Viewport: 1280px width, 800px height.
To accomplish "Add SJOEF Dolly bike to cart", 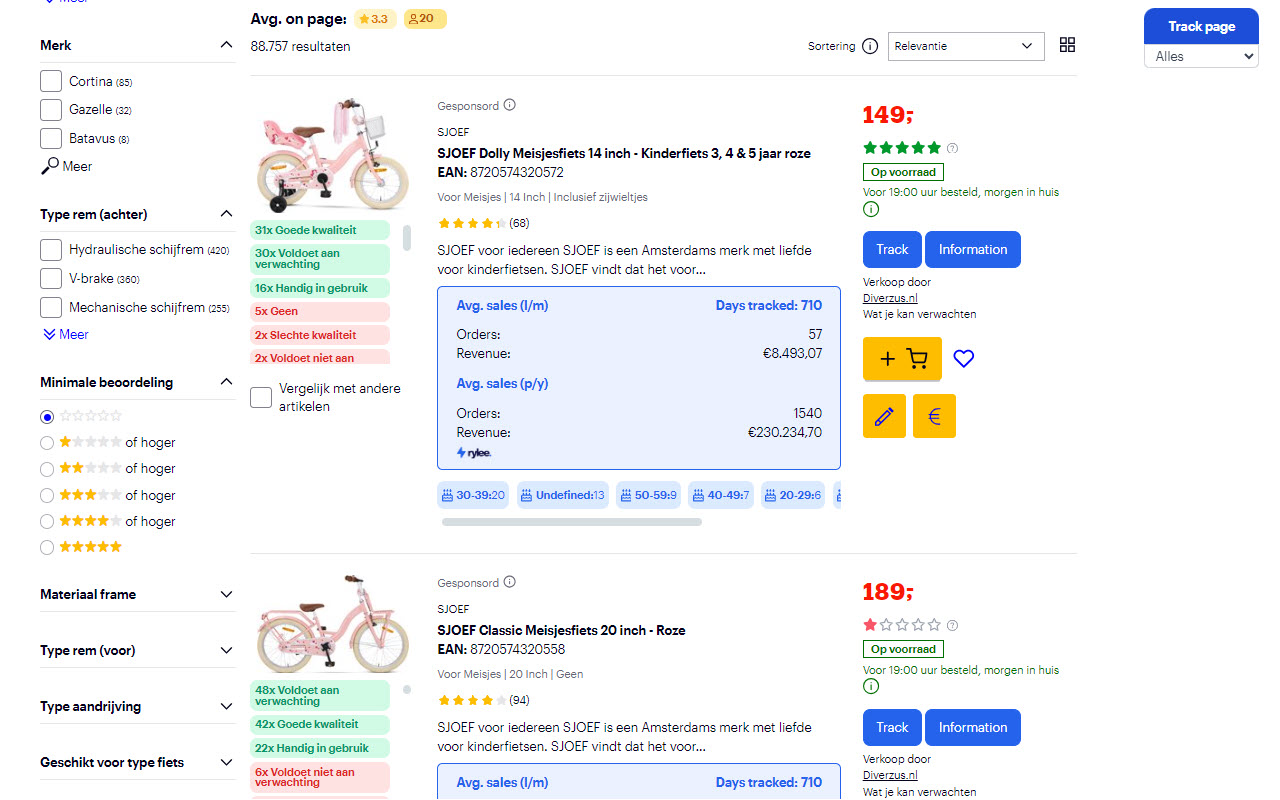I will [x=901, y=358].
